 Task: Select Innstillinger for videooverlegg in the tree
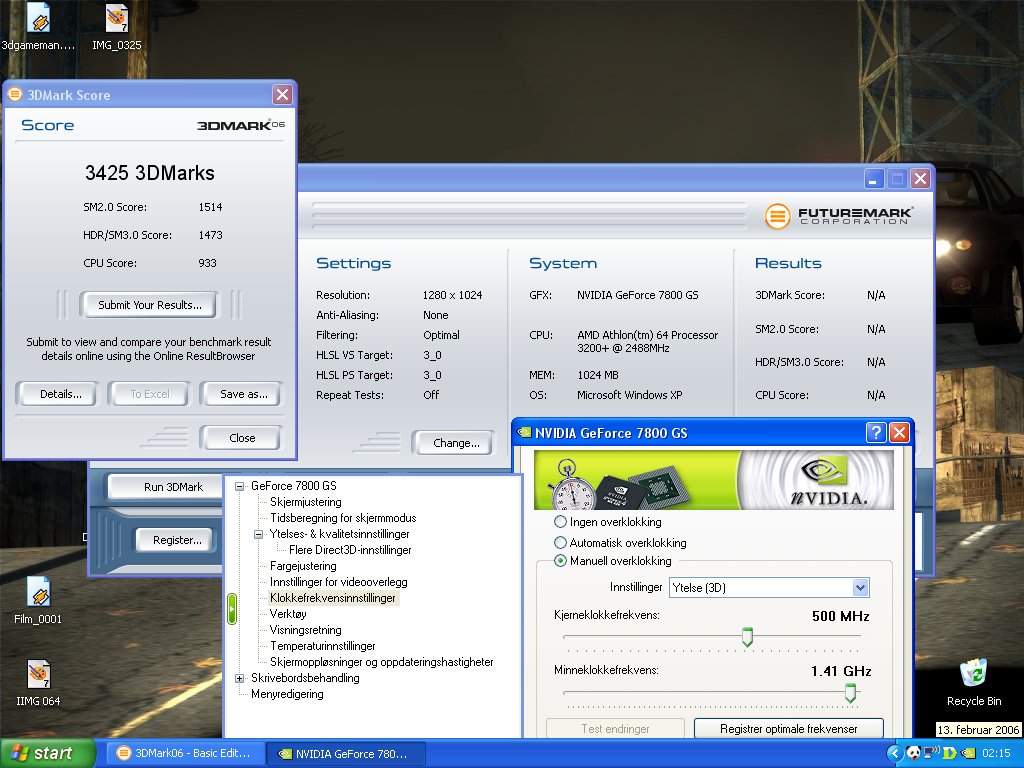338,582
